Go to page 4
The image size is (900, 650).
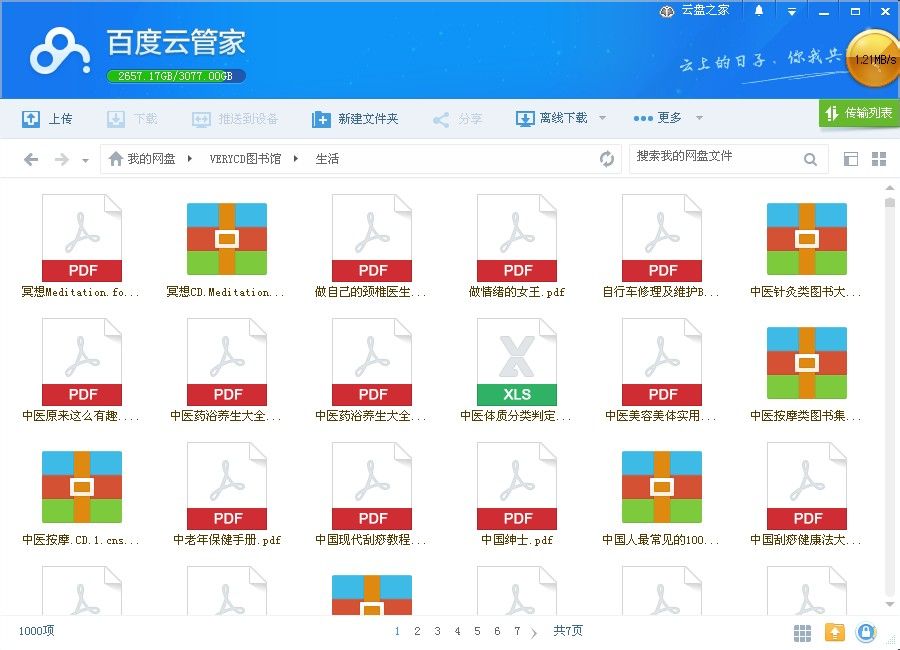click(x=457, y=631)
